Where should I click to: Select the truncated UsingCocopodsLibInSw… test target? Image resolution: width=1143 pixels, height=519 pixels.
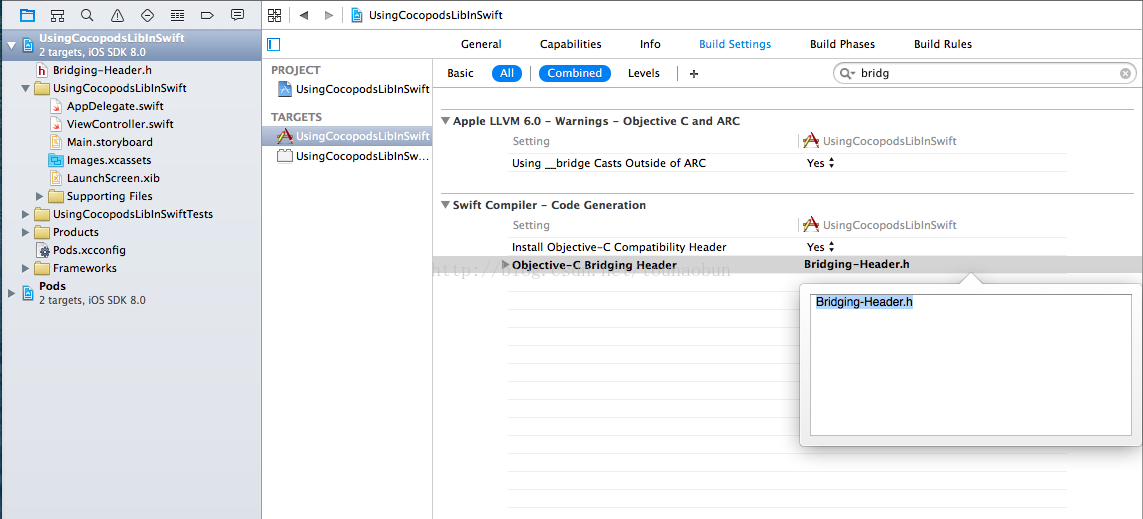354,155
